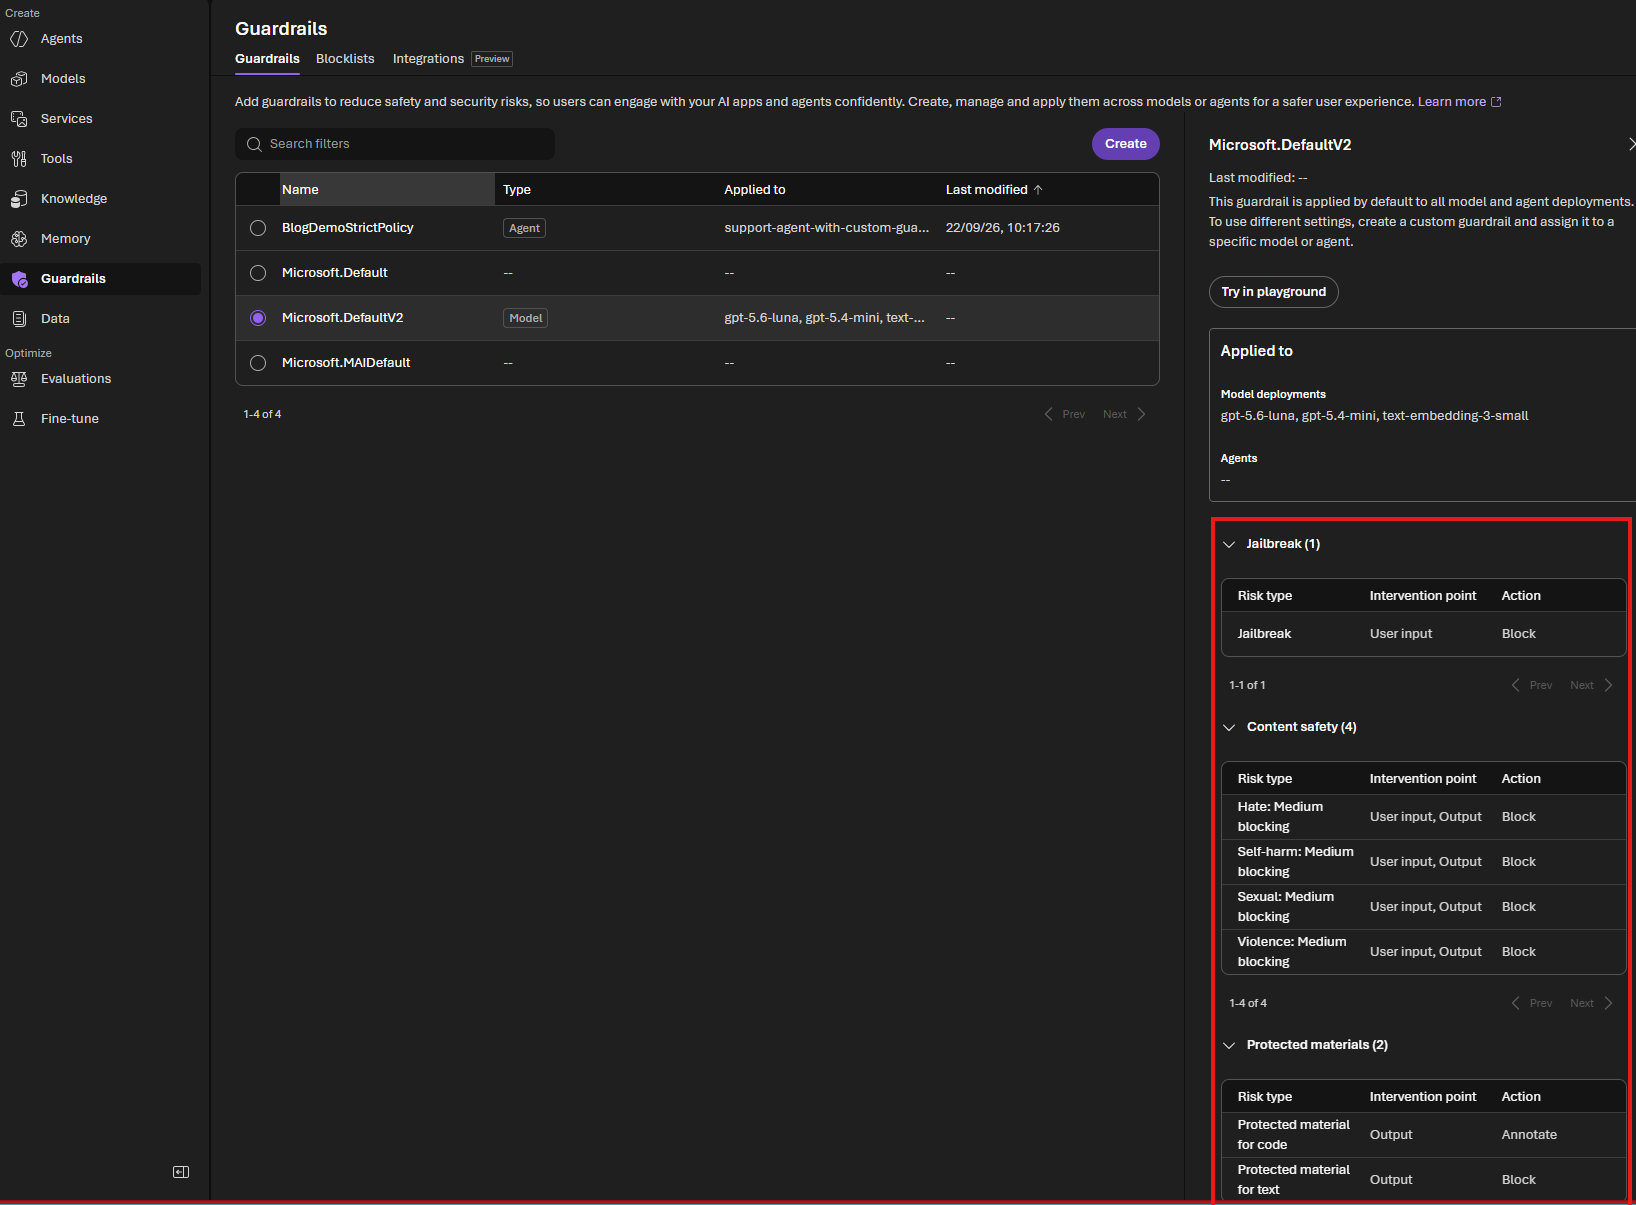Viewport: 1636px width, 1205px height.
Task: Click Next in the main guardrails list pagination
Action: pyautogui.click(x=1124, y=414)
